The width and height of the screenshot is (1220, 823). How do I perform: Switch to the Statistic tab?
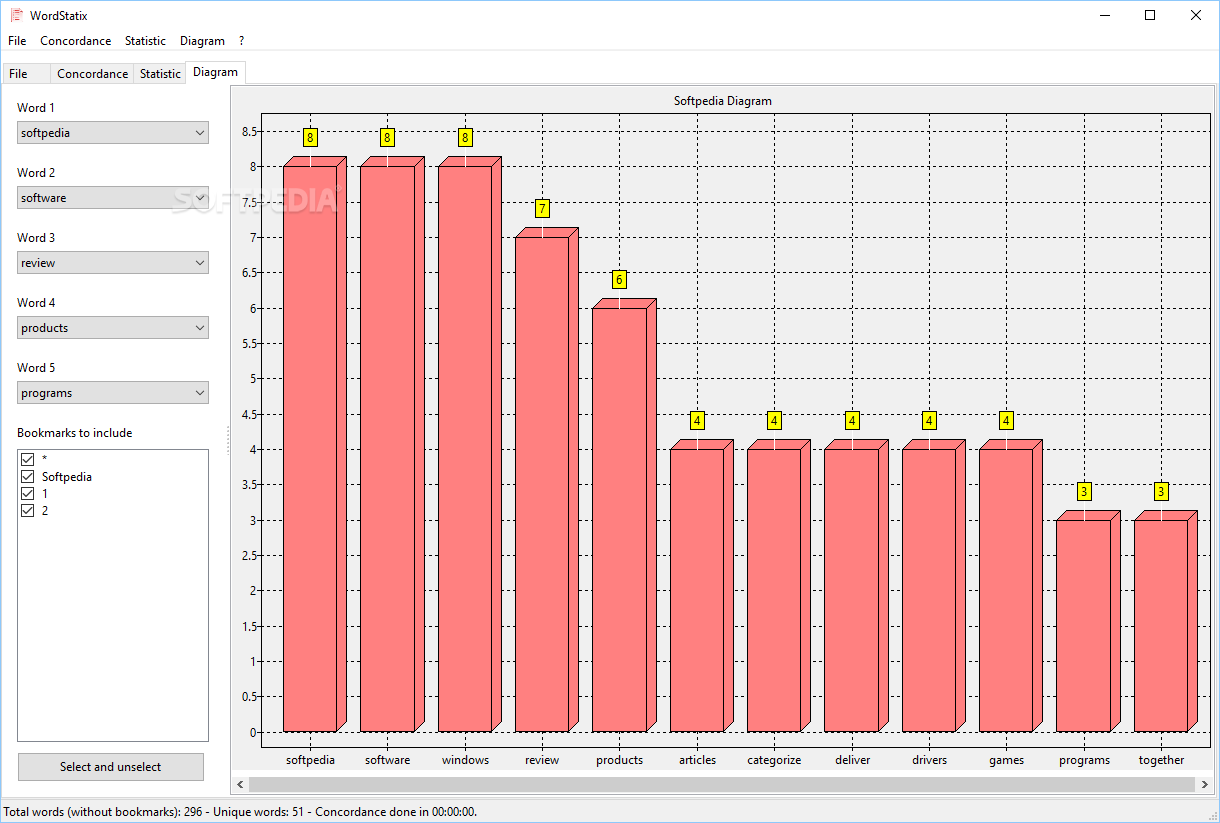coord(160,73)
